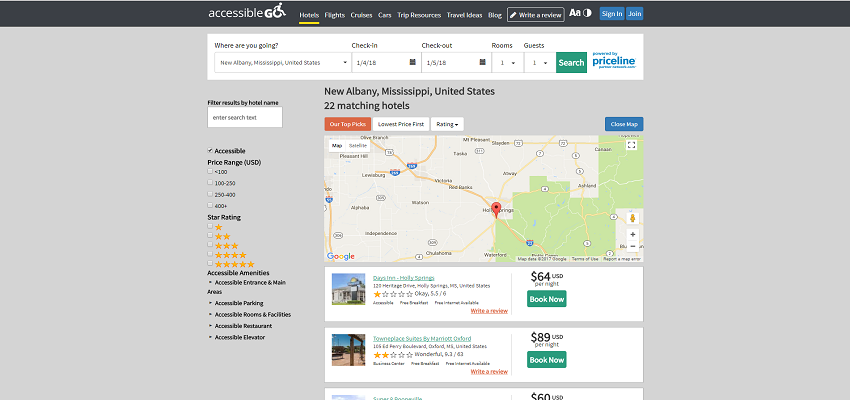Open Travel Ideas menu
850x400 pixels.
(465, 15)
